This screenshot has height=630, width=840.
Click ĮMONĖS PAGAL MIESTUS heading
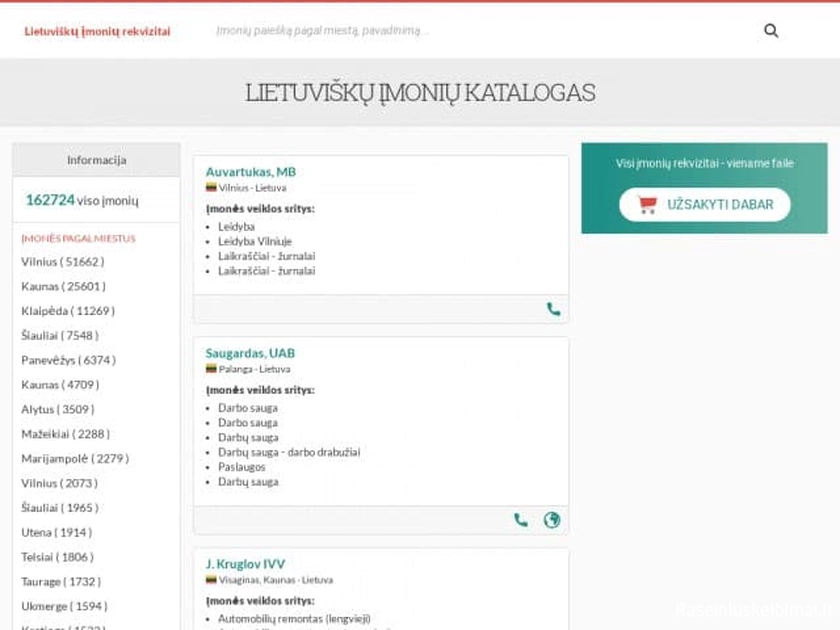tap(78, 238)
